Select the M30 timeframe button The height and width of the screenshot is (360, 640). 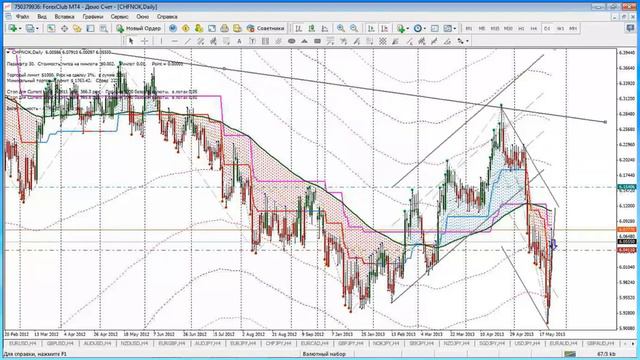pos(508,28)
